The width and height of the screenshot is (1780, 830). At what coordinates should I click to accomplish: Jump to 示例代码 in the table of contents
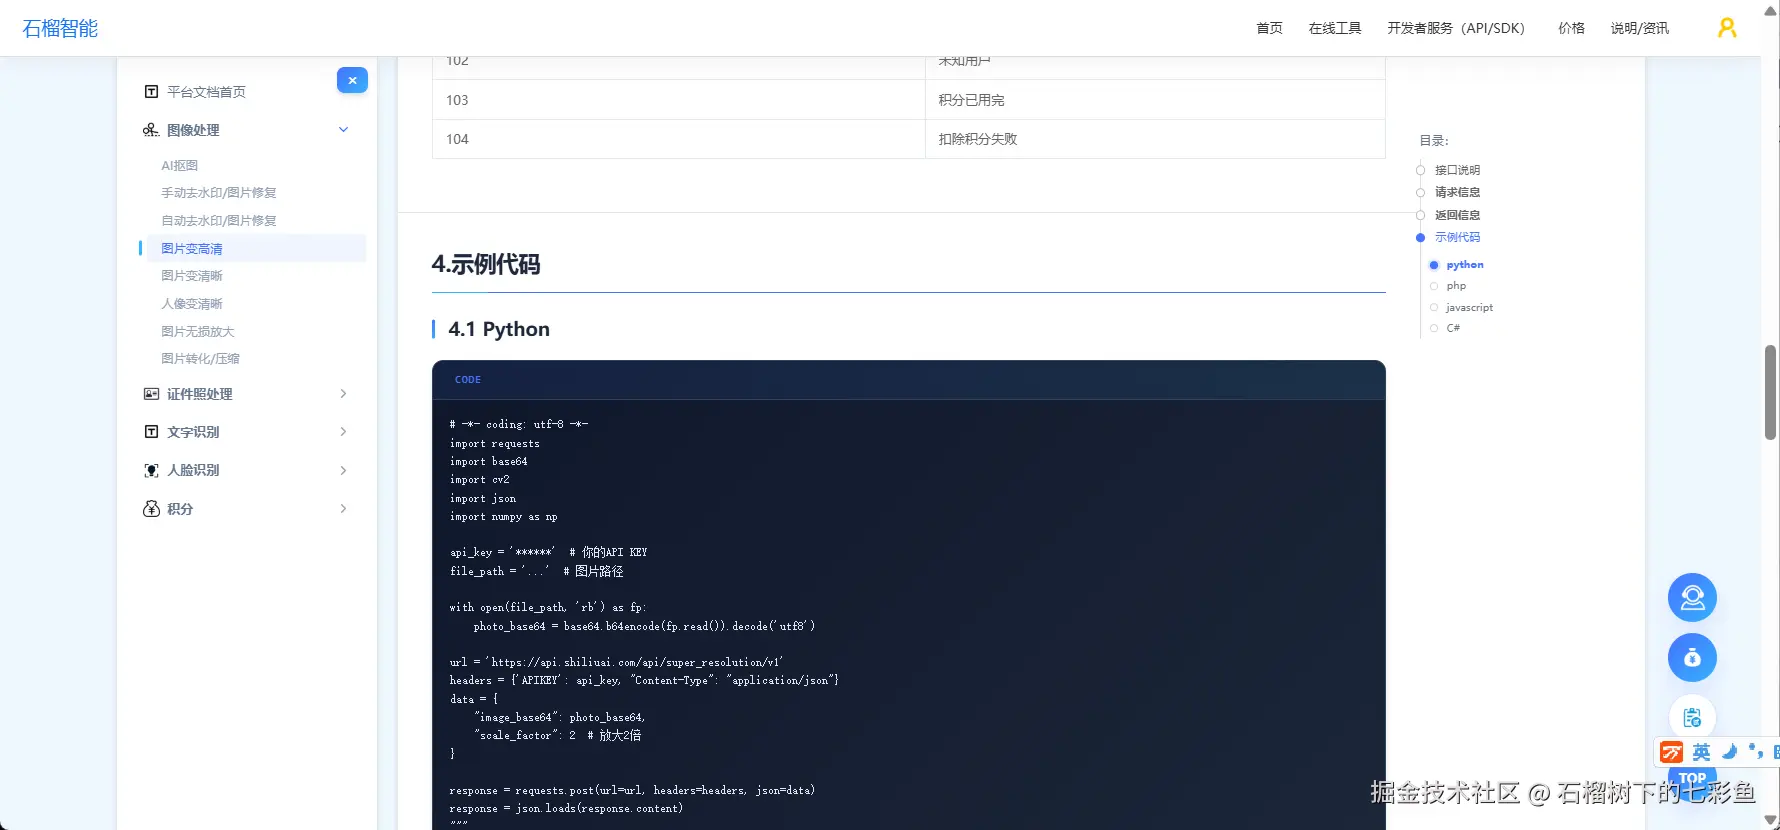(x=1457, y=237)
